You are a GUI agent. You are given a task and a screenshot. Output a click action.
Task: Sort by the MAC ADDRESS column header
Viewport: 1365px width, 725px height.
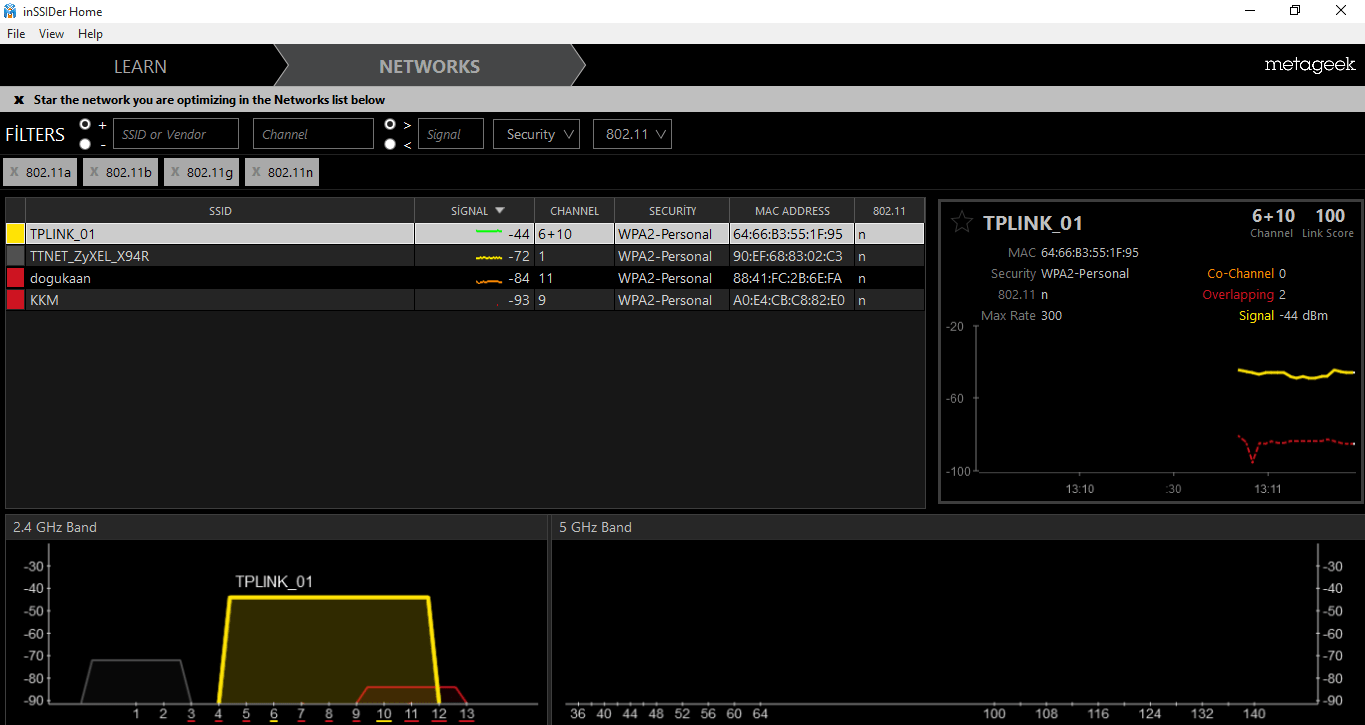click(x=792, y=211)
